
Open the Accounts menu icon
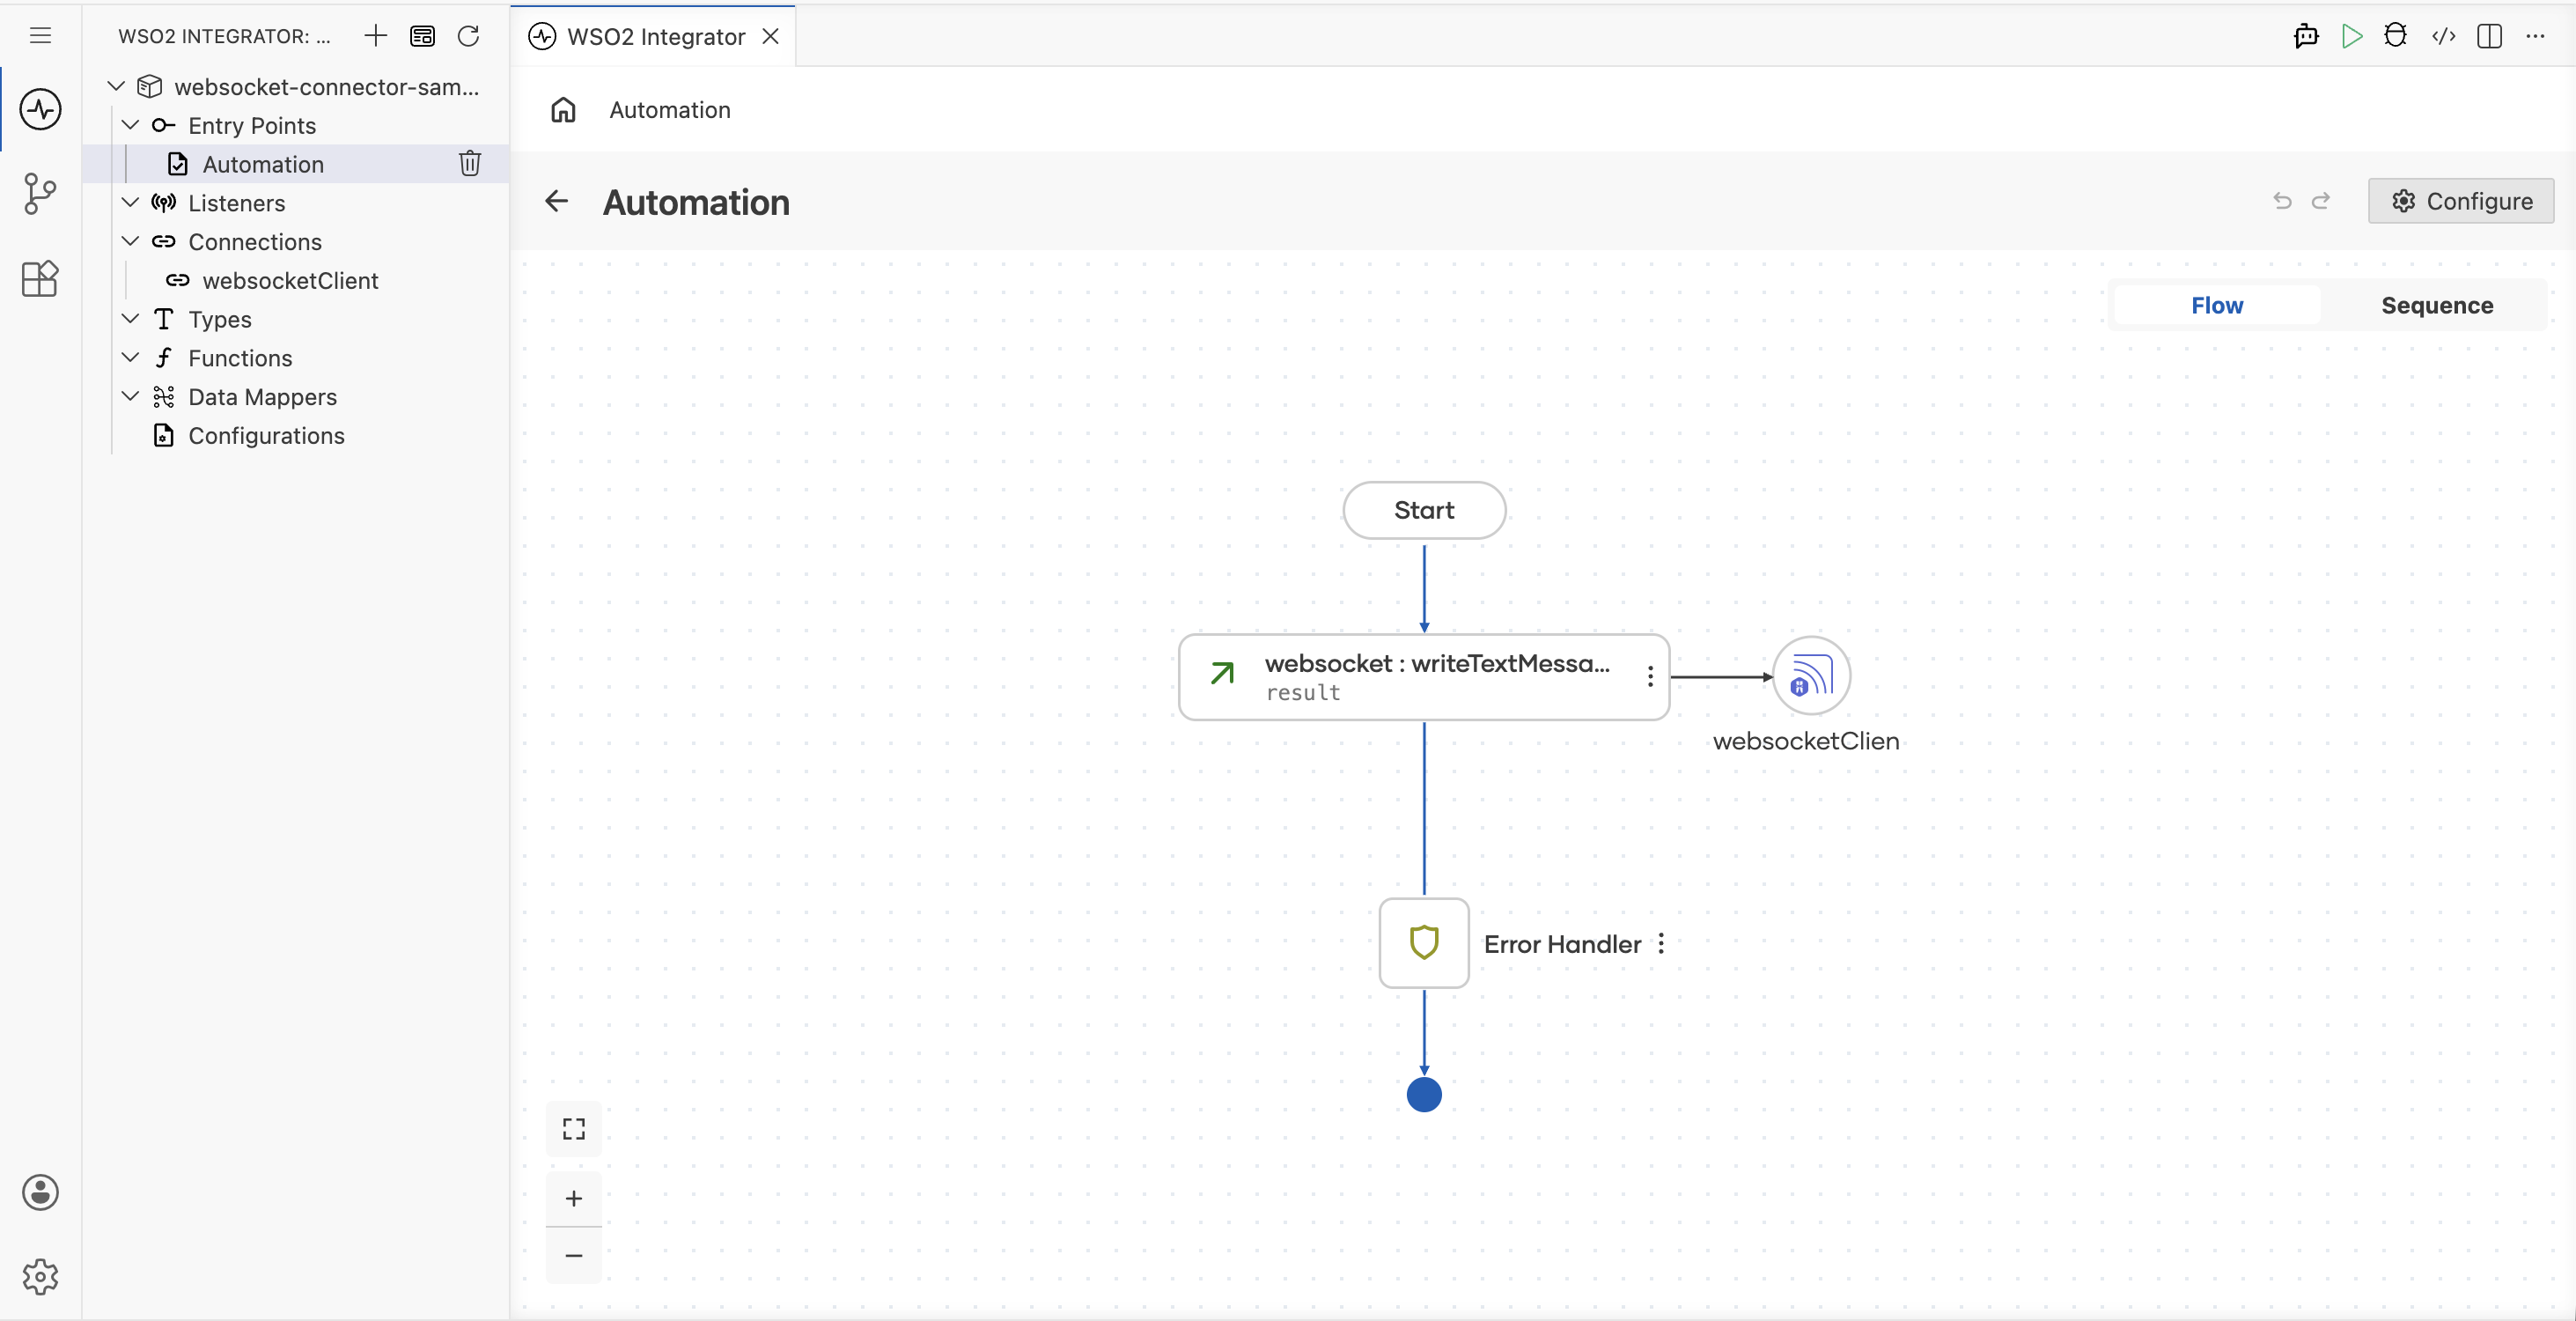click(40, 1192)
